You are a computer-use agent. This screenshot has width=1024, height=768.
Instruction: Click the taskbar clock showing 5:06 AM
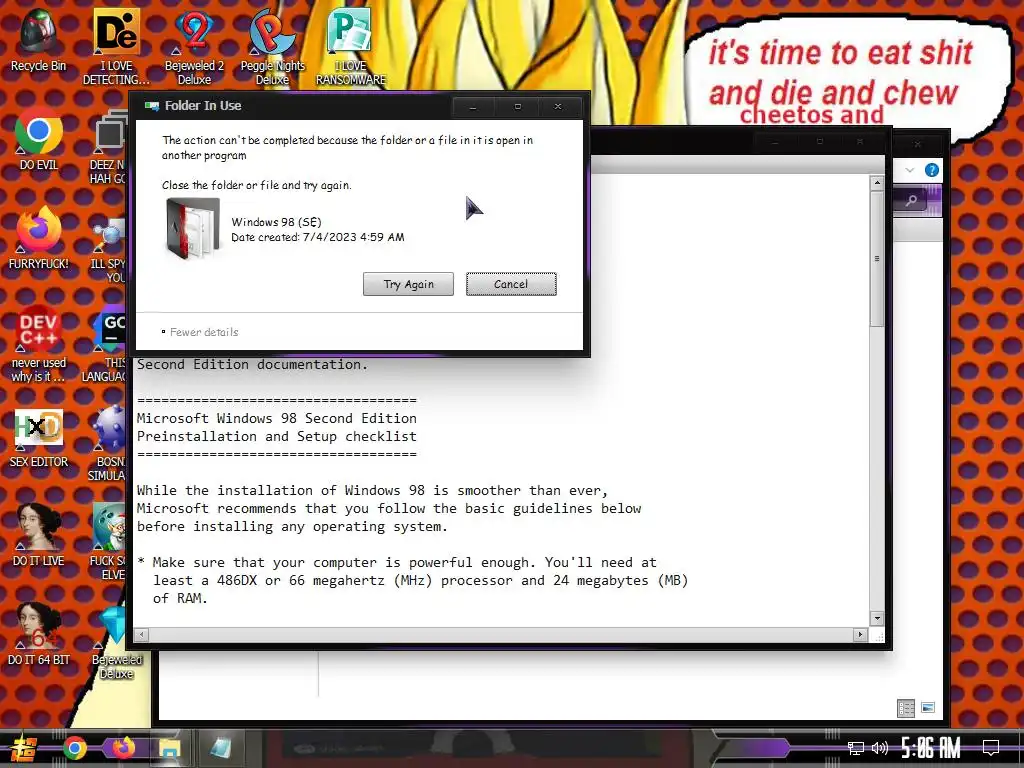click(930, 748)
